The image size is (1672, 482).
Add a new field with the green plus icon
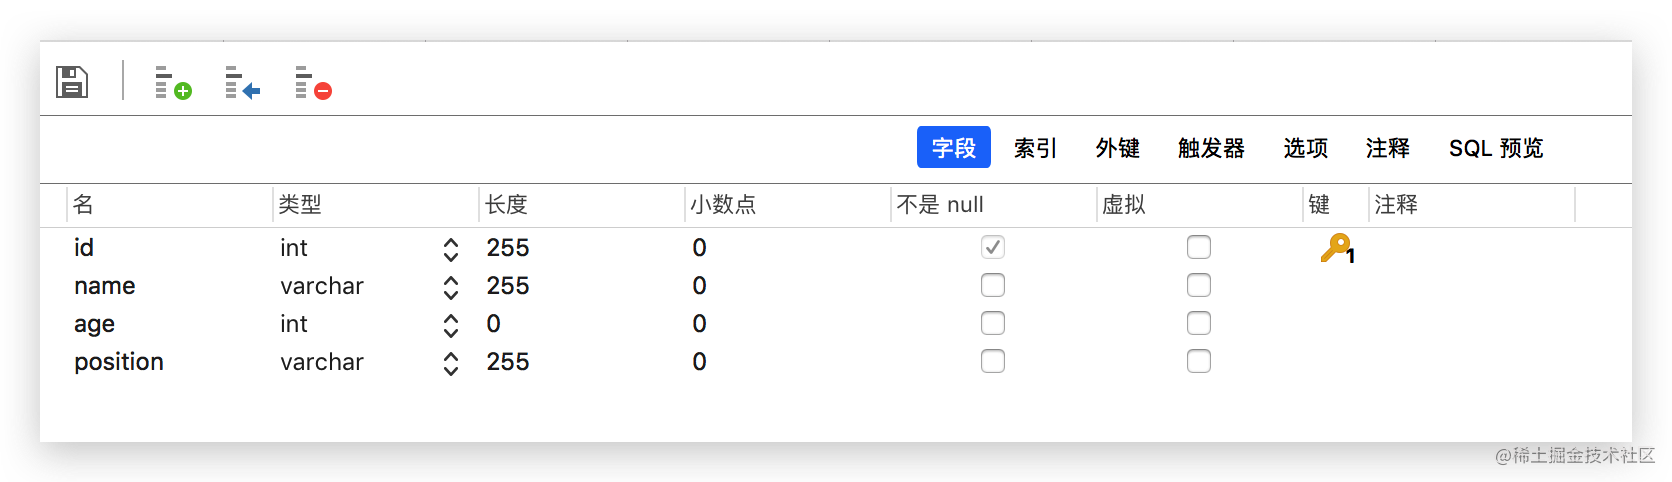[x=173, y=82]
